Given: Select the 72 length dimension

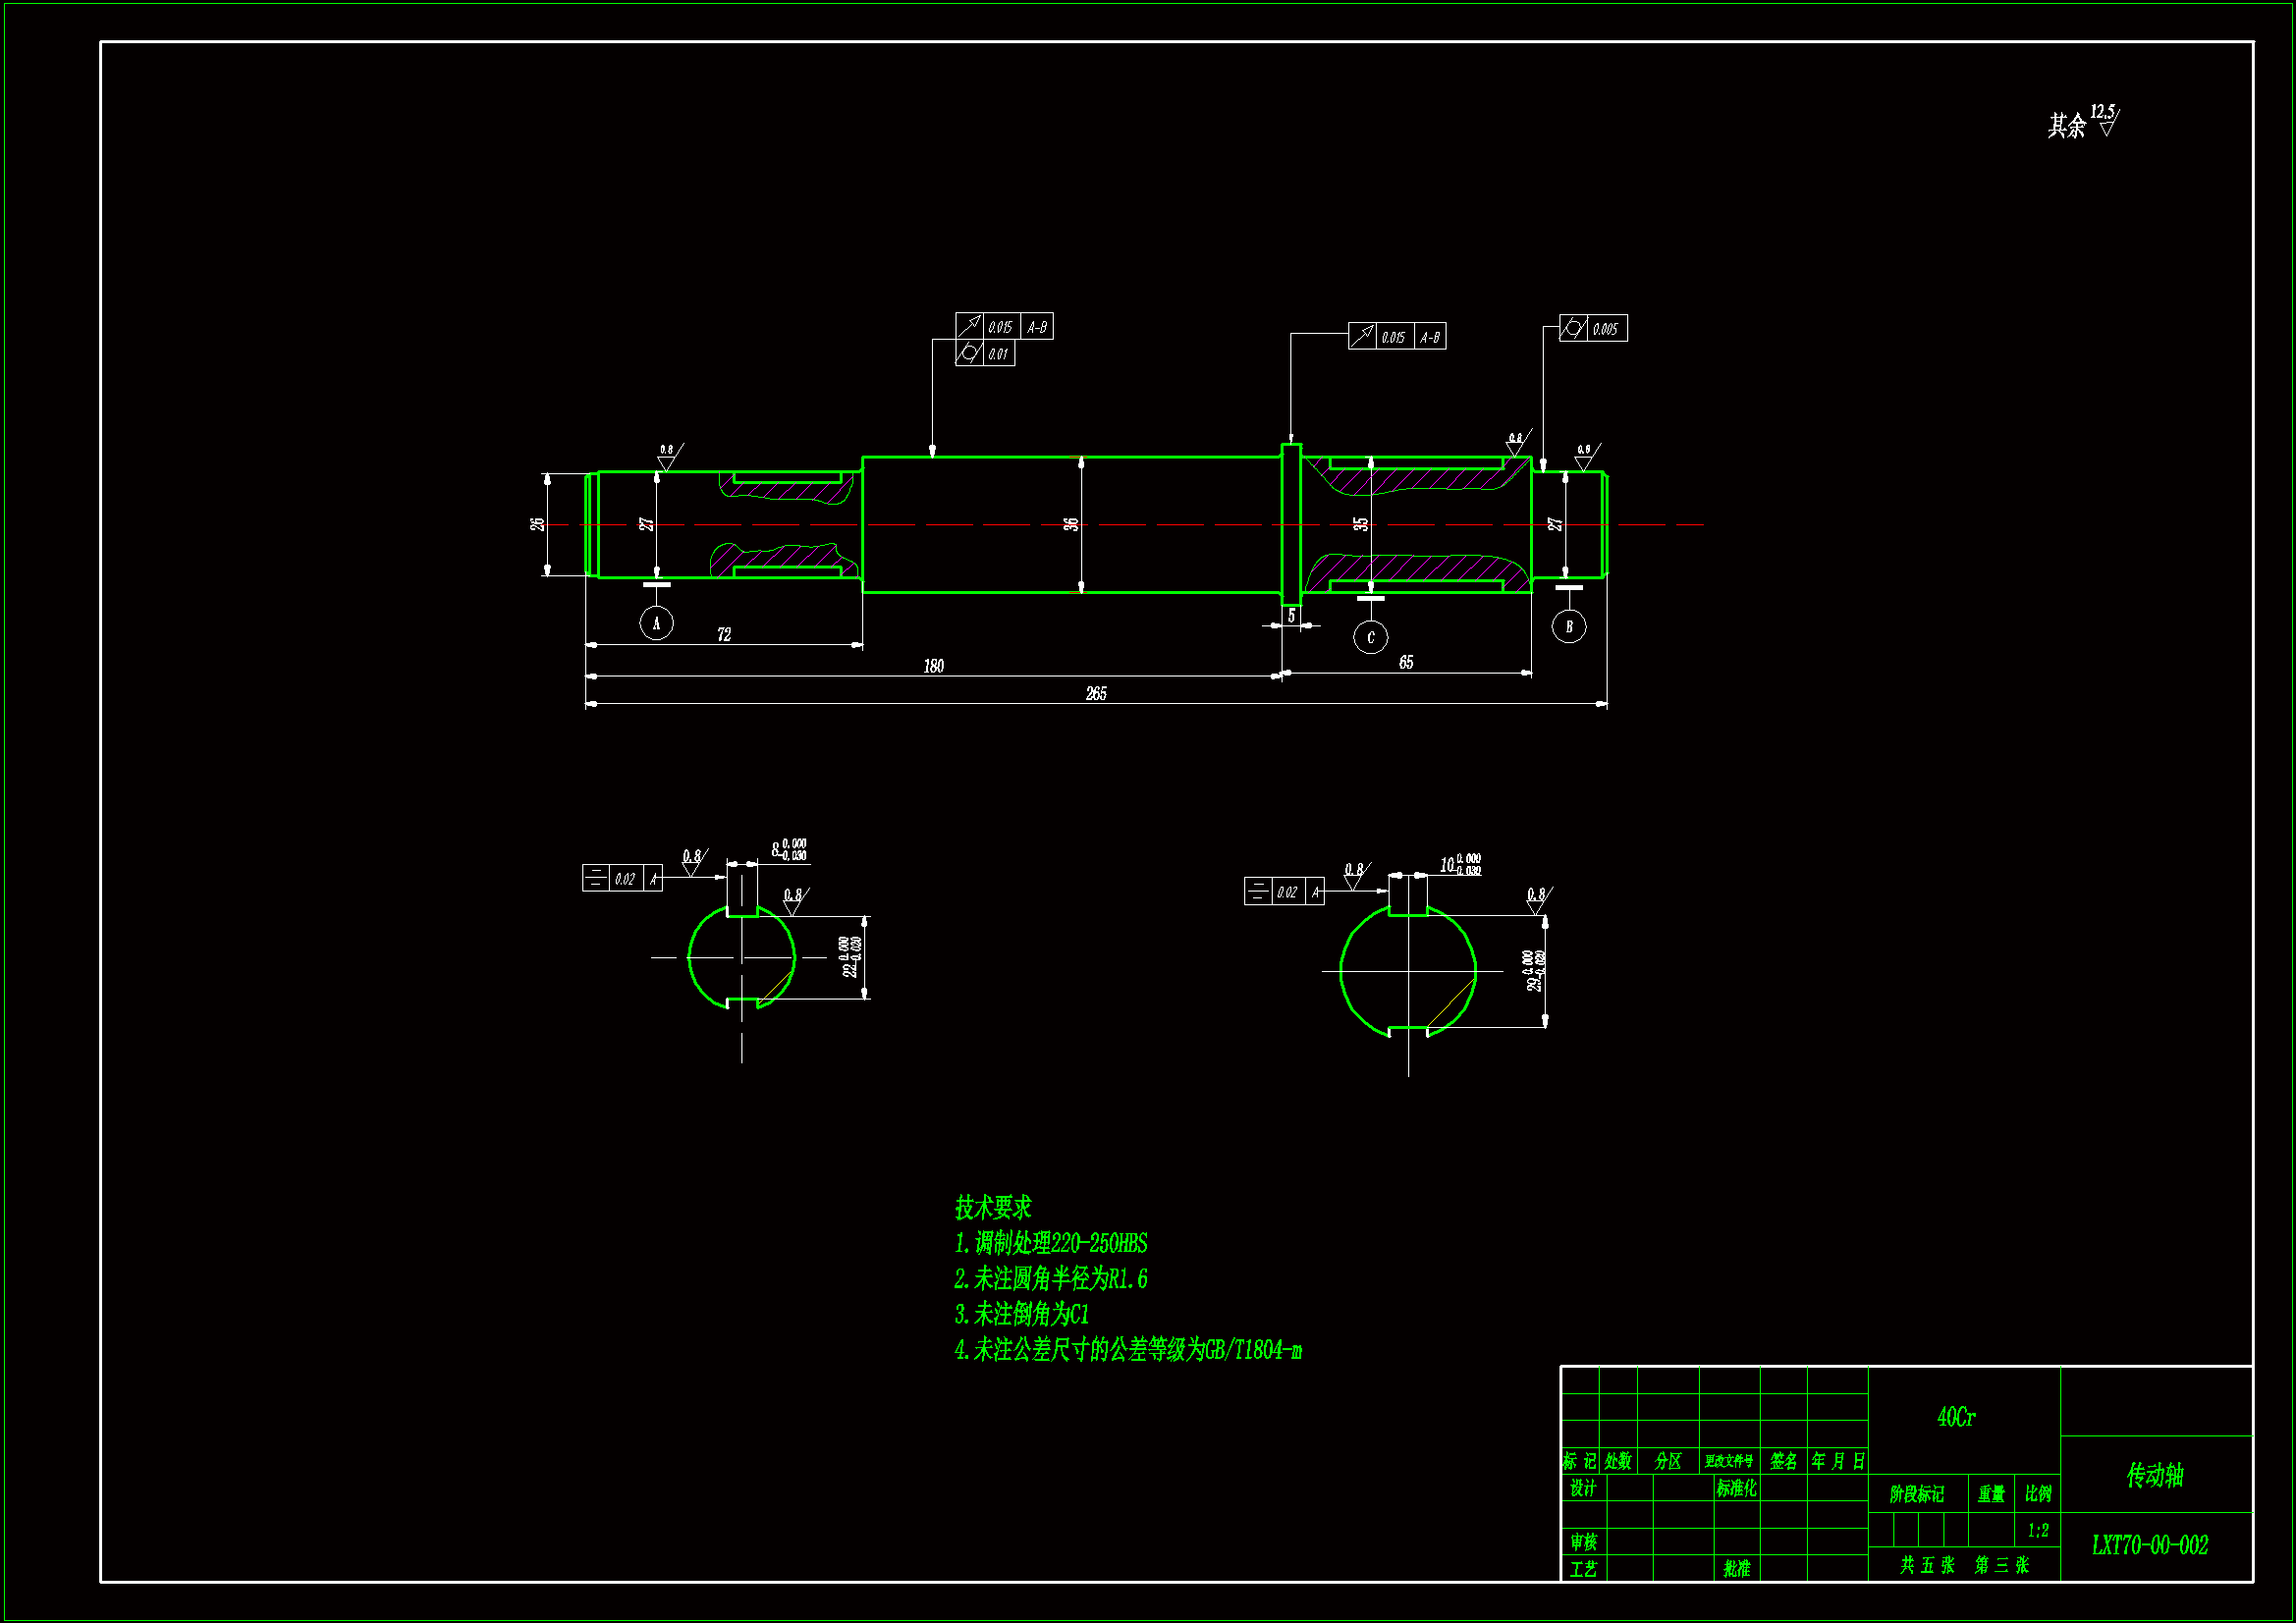Looking at the screenshot, I should [x=724, y=634].
